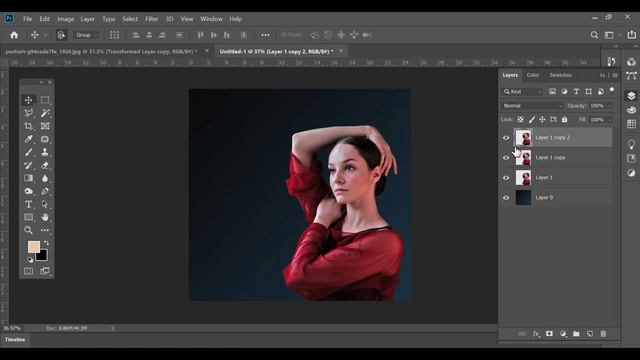Image resolution: width=640 pixels, height=360 pixels.
Task: Open more options three dots in options bar
Action: click(265, 35)
